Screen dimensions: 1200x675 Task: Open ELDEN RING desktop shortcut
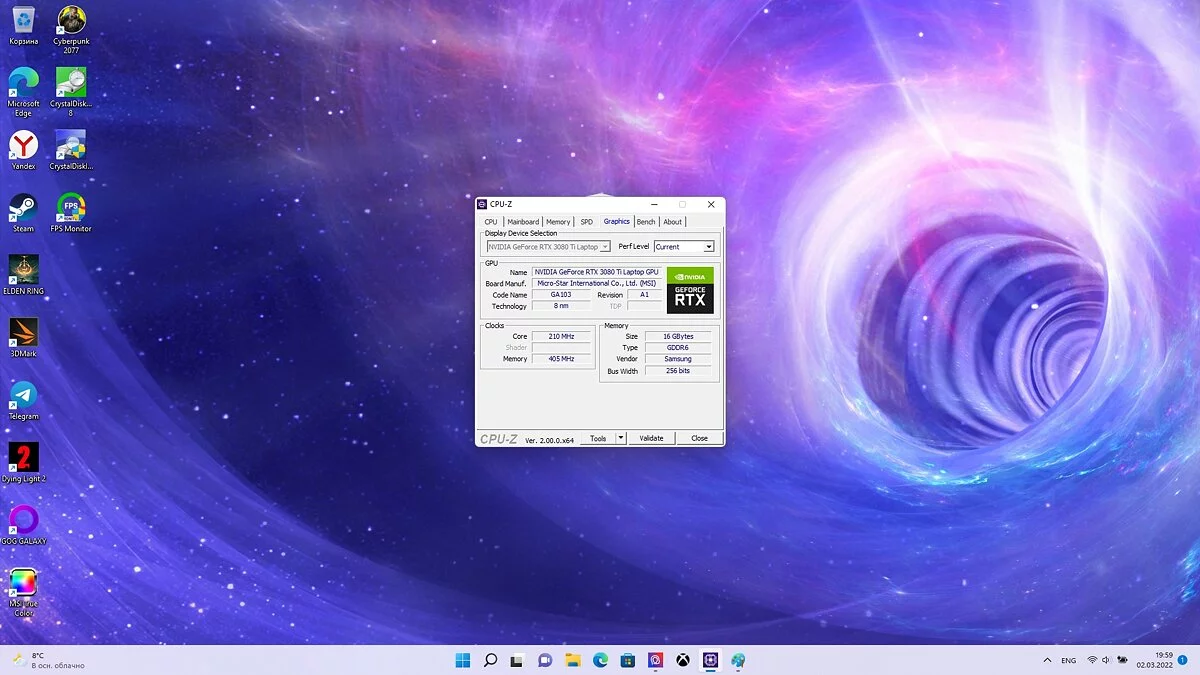(24, 270)
